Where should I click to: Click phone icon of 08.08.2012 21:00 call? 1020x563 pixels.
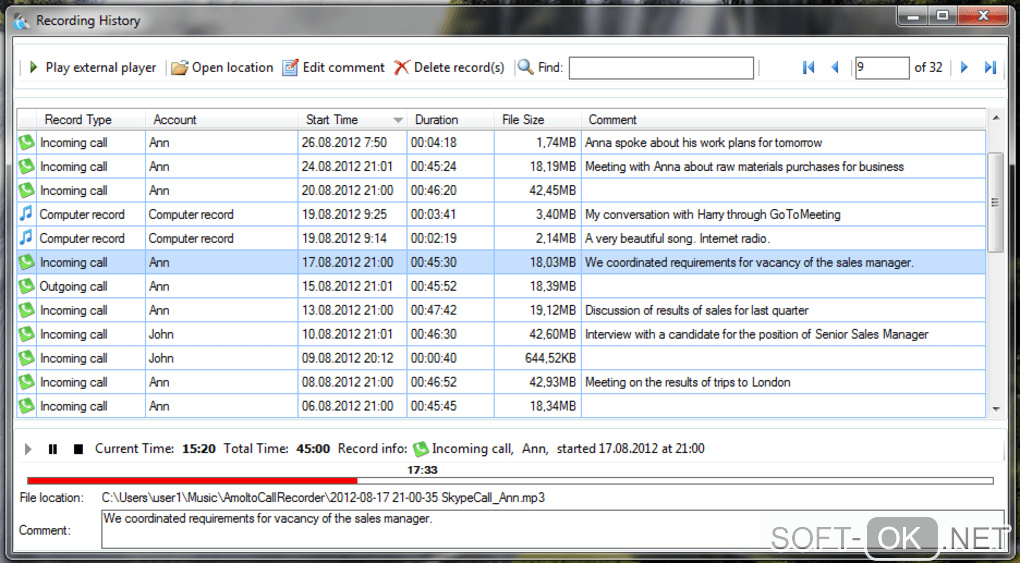tap(26, 382)
